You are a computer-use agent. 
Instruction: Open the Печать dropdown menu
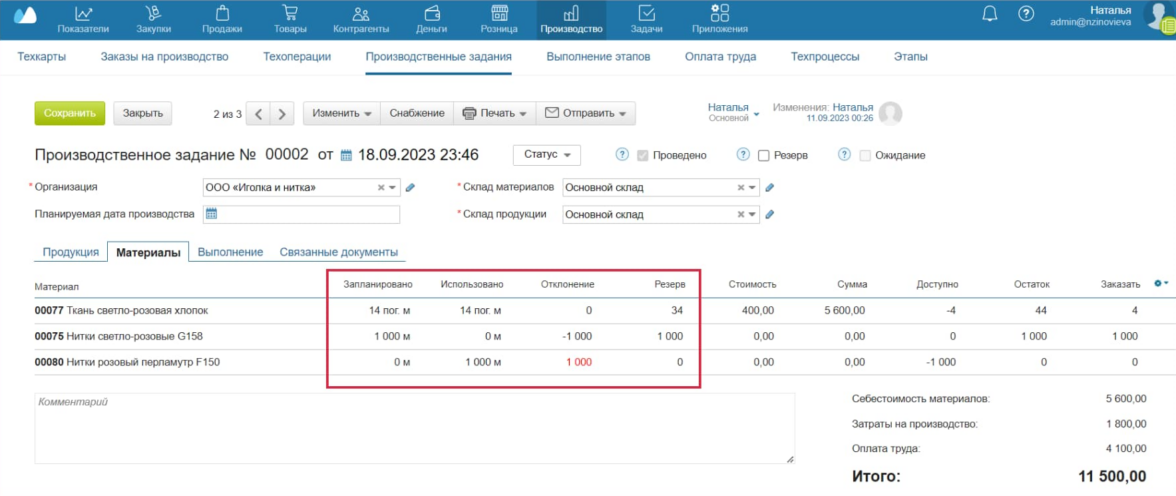click(x=494, y=113)
